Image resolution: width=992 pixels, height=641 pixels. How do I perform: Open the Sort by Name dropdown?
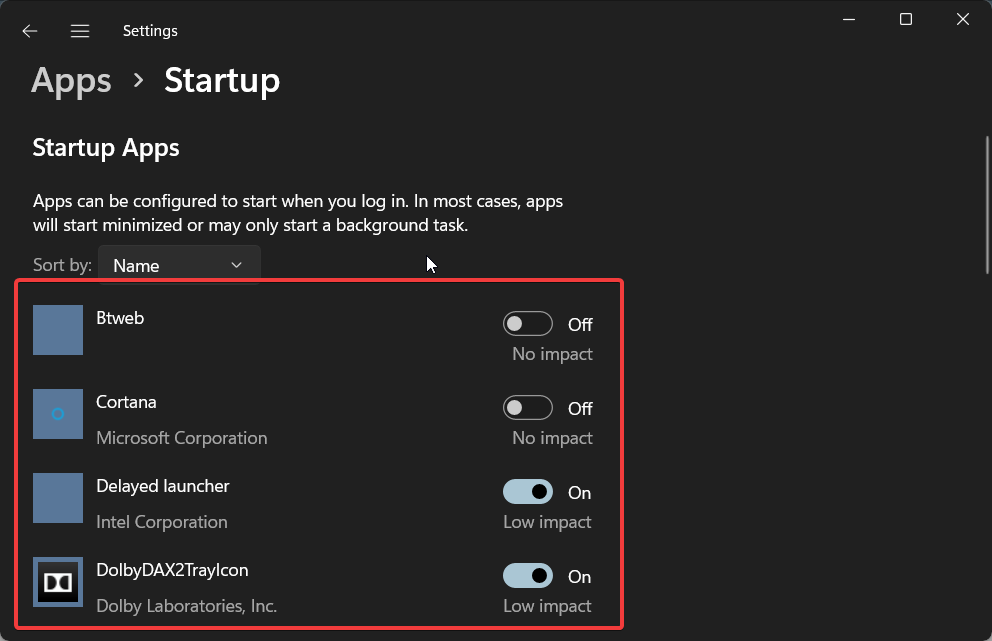click(x=179, y=265)
